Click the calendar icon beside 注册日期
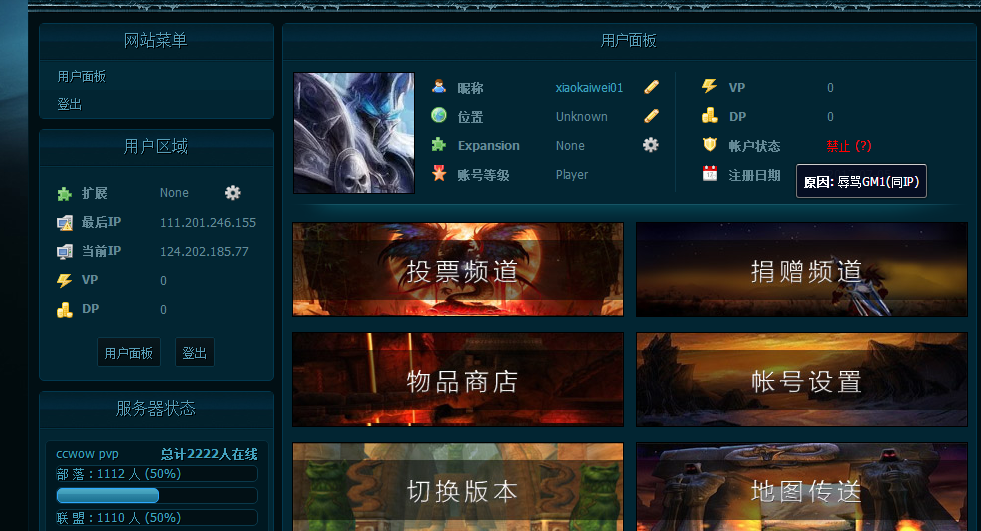Viewport: 981px width, 531px height. tap(710, 174)
